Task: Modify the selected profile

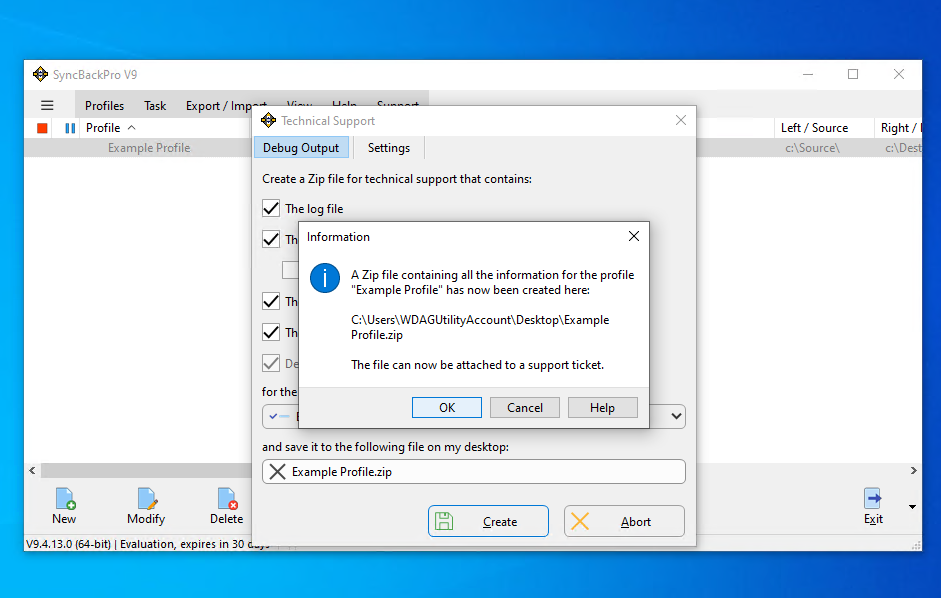Action: coord(146,506)
